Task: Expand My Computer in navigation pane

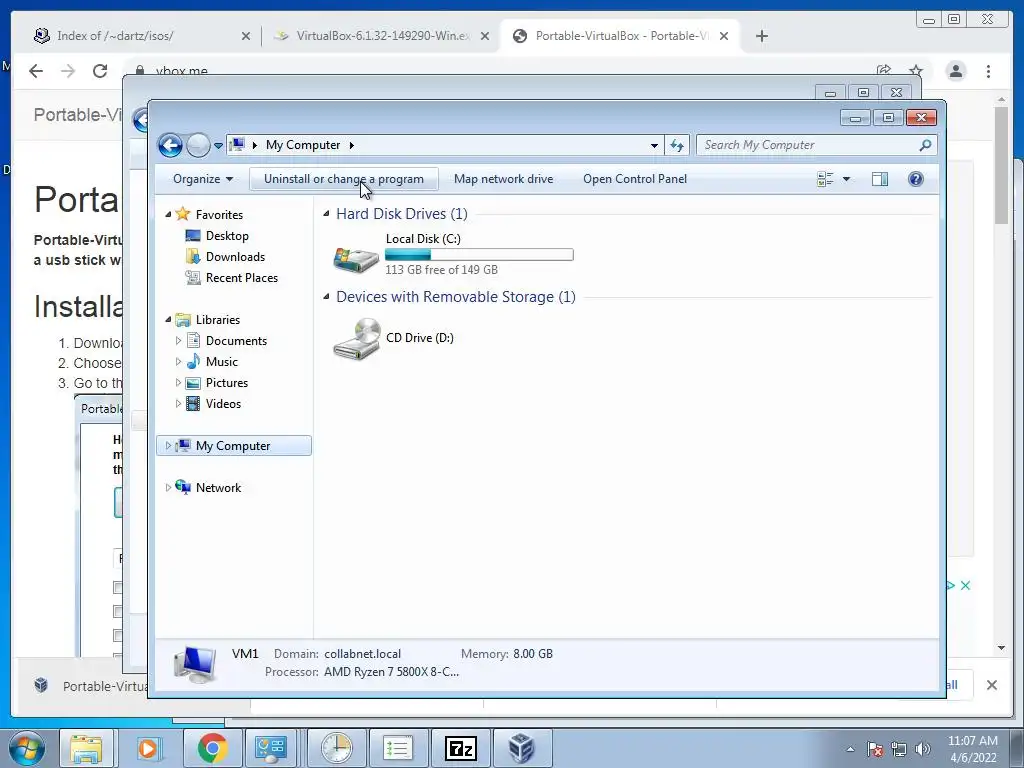Action: point(168,445)
